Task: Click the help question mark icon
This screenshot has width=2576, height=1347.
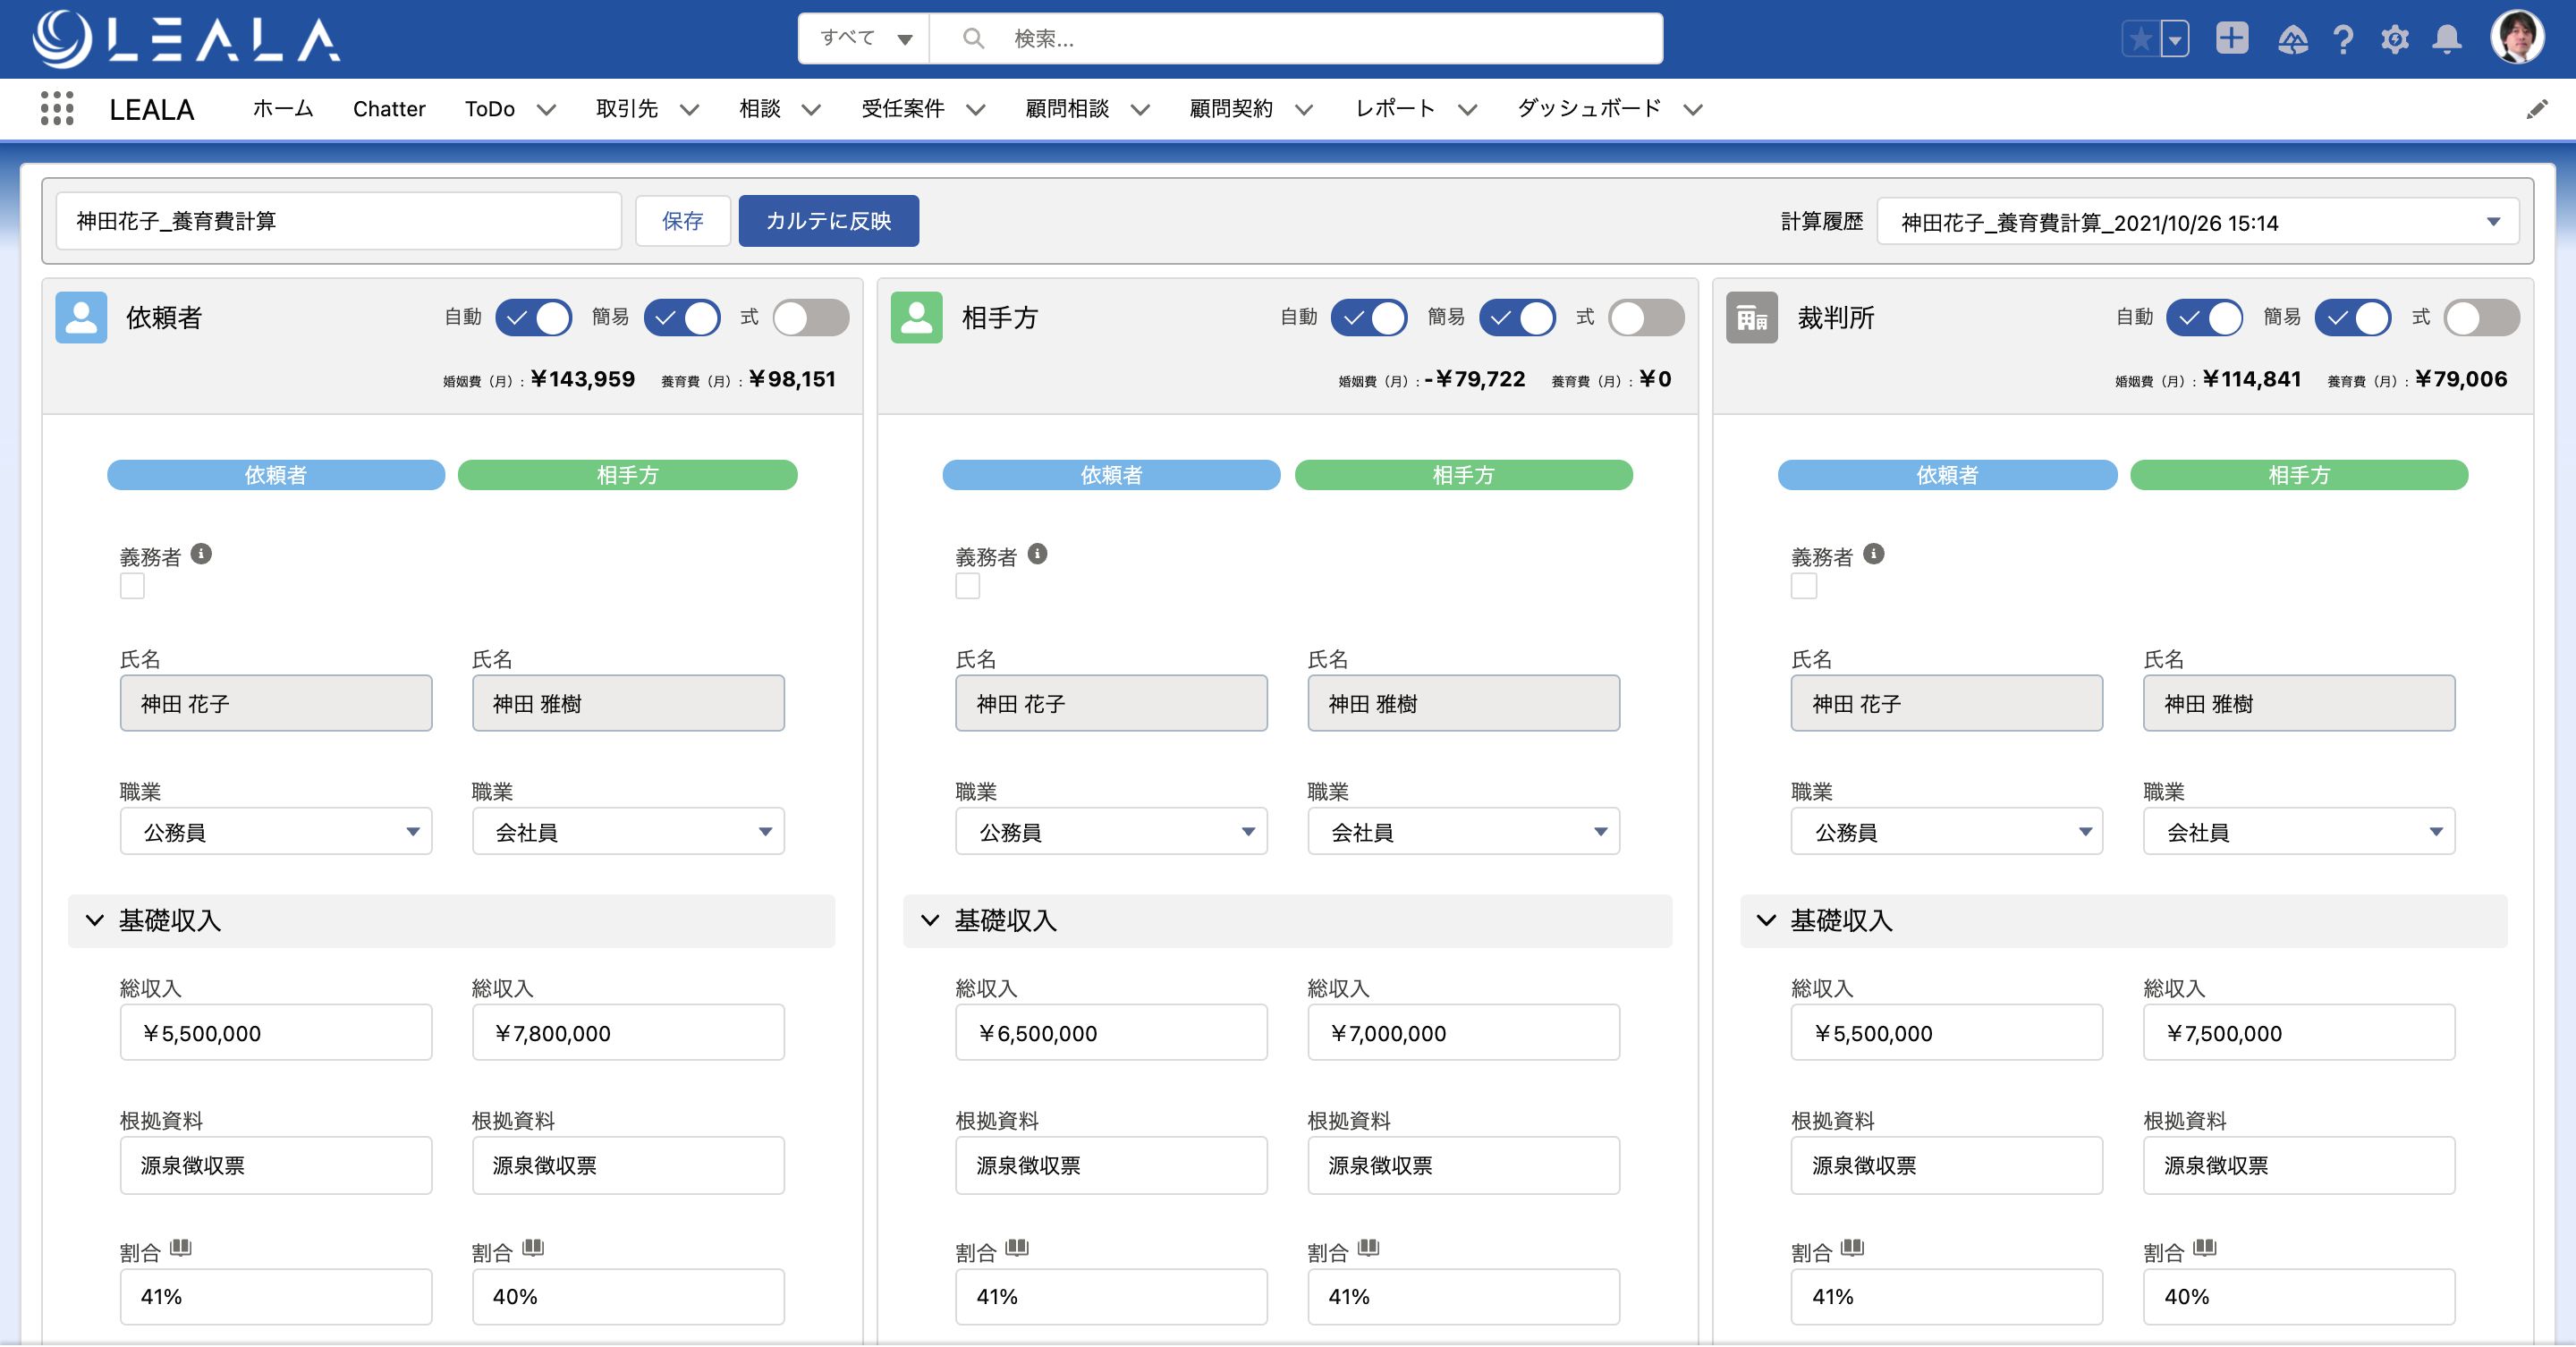Action: (x=2342, y=40)
